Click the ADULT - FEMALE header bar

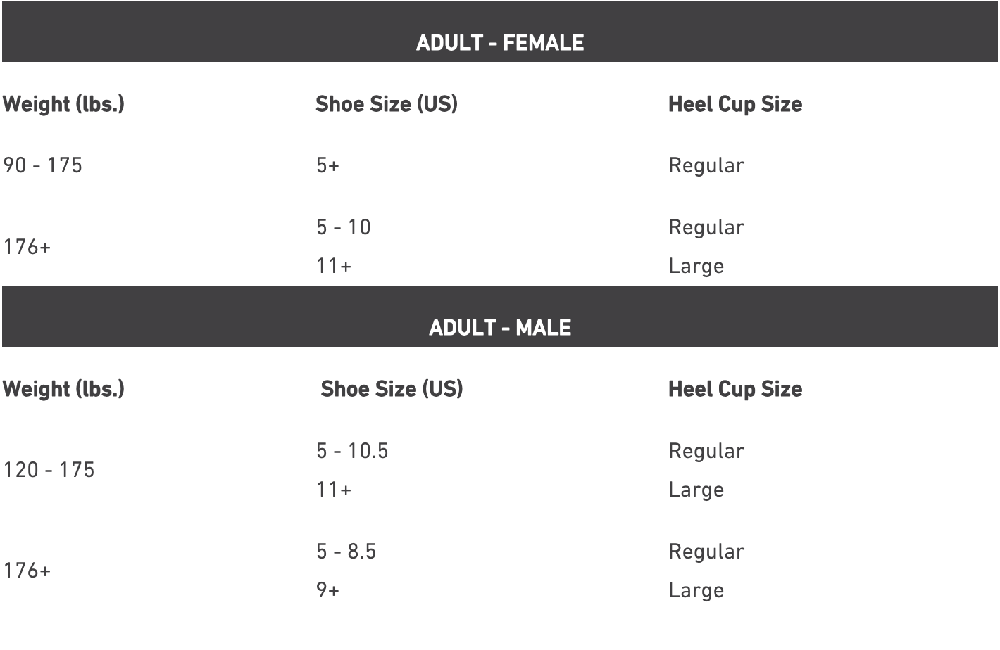pyautogui.click(x=500, y=31)
